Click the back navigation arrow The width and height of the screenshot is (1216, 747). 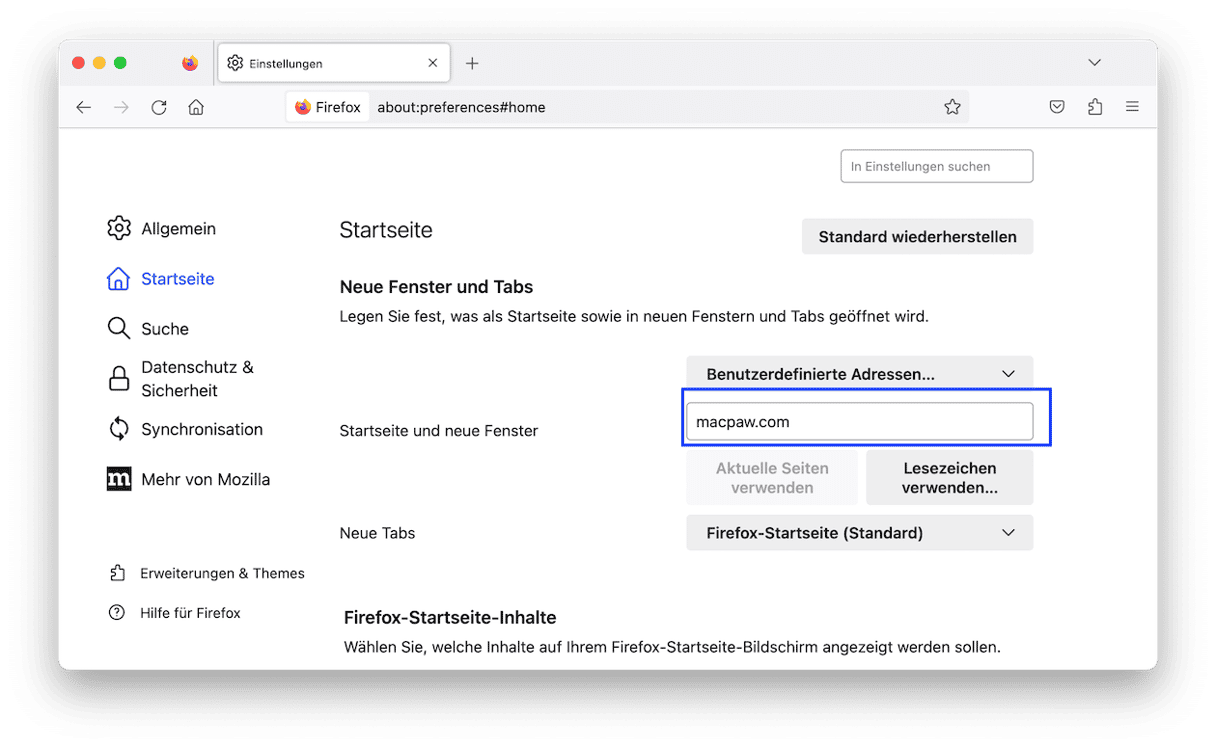pos(84,107)
